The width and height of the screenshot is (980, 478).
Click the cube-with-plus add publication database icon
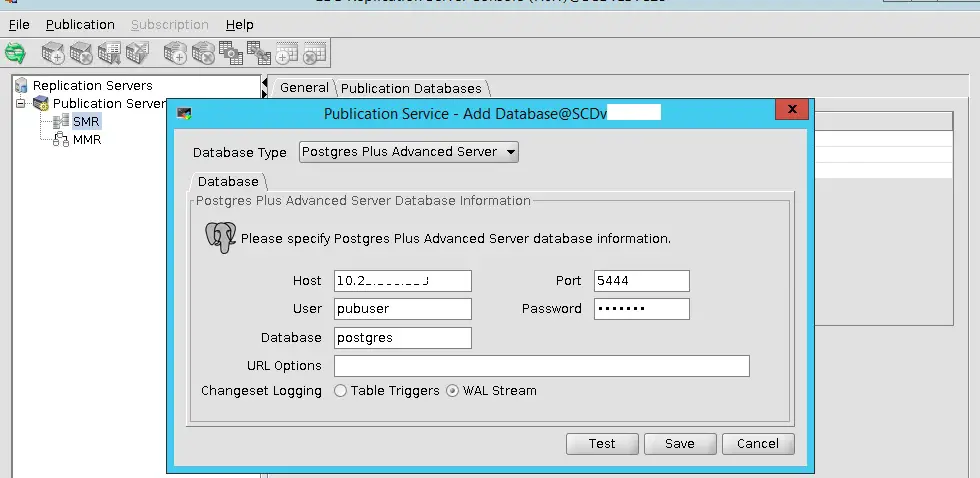(53, 53)
